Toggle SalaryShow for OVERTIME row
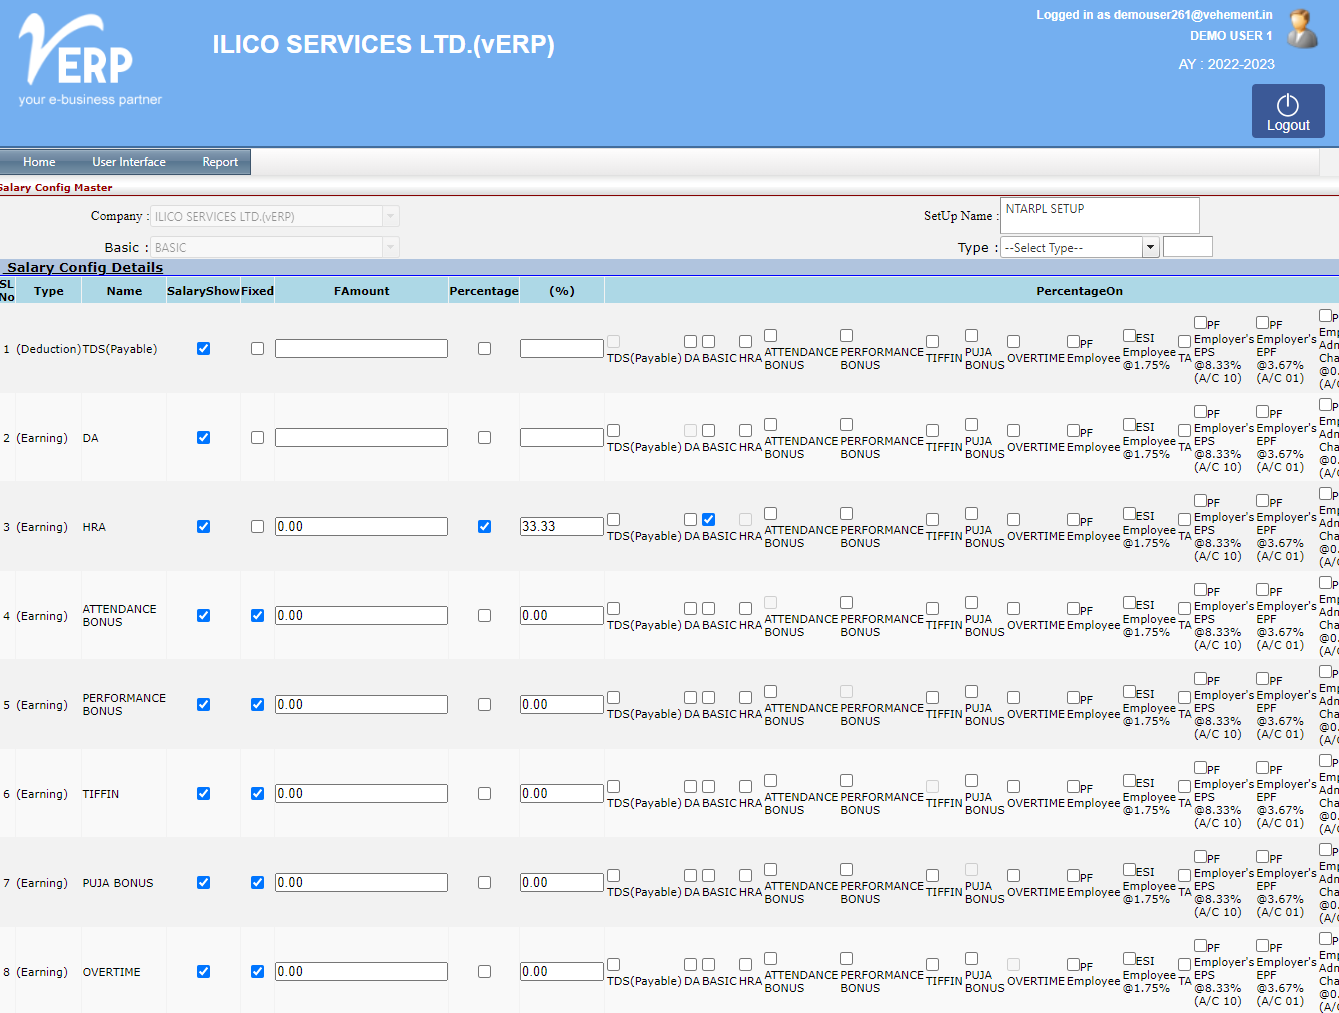Viewport: 1339px width, 1013px height. [203, 972]
